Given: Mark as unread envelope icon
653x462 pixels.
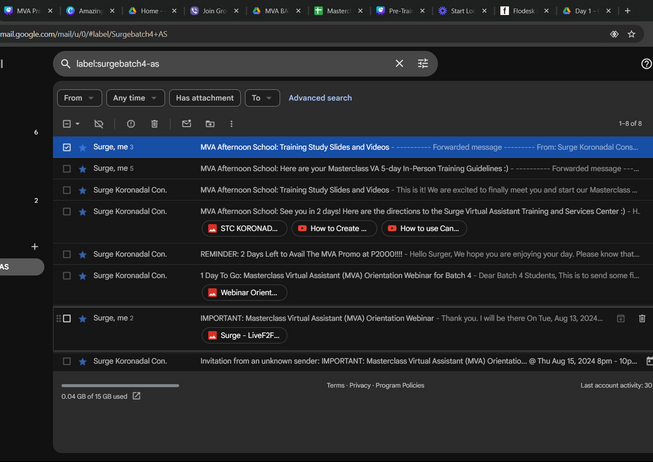Looking at the screenshot, I should point(187,124).
